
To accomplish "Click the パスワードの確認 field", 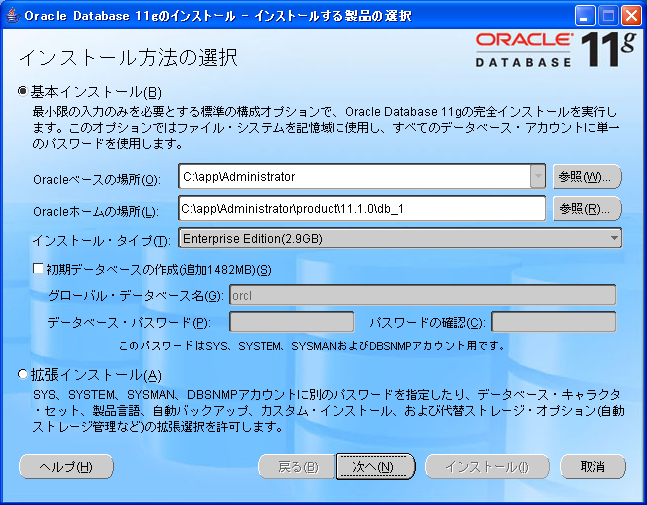I will (554, 322).
